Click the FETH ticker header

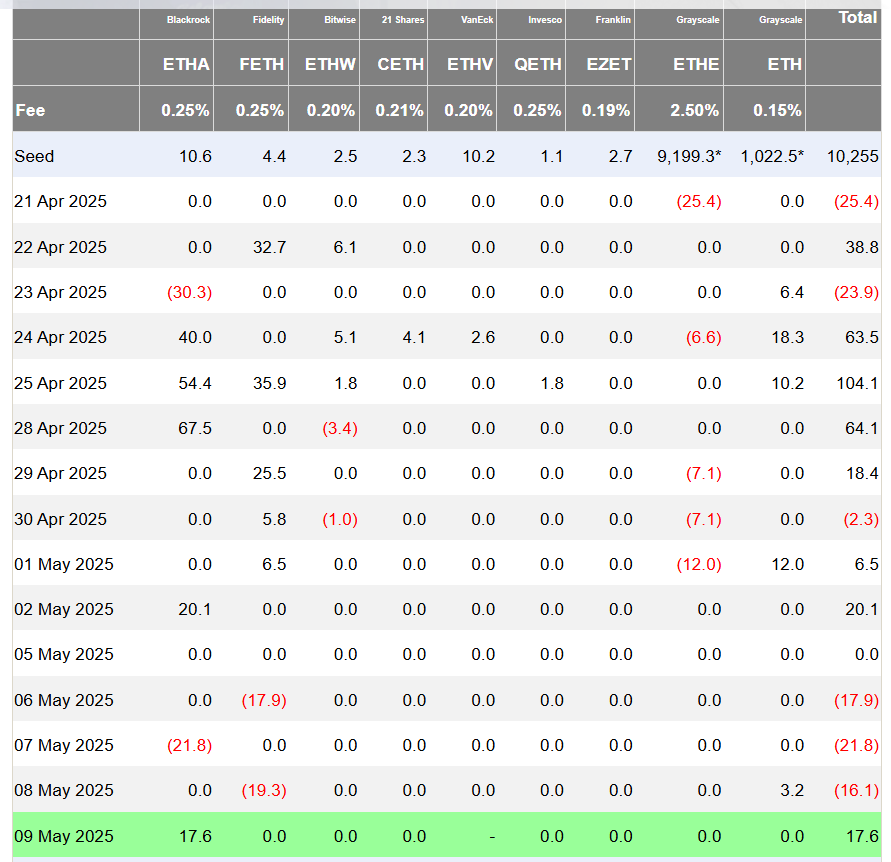tap(261, 64)
